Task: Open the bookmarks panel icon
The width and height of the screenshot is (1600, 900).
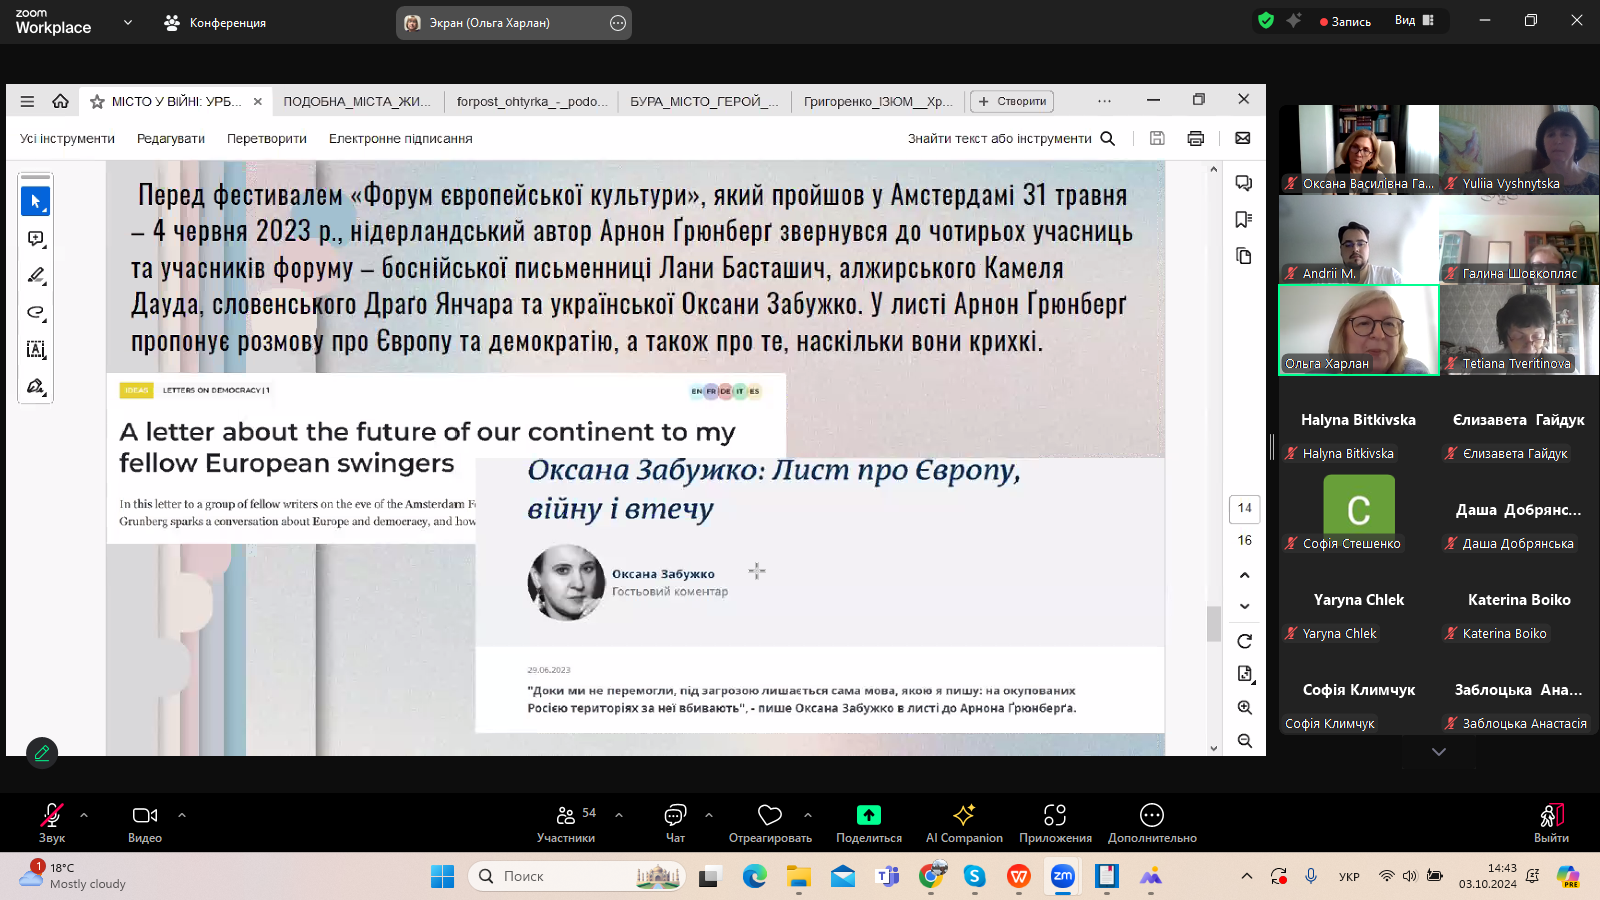Action: point(1243,220)
